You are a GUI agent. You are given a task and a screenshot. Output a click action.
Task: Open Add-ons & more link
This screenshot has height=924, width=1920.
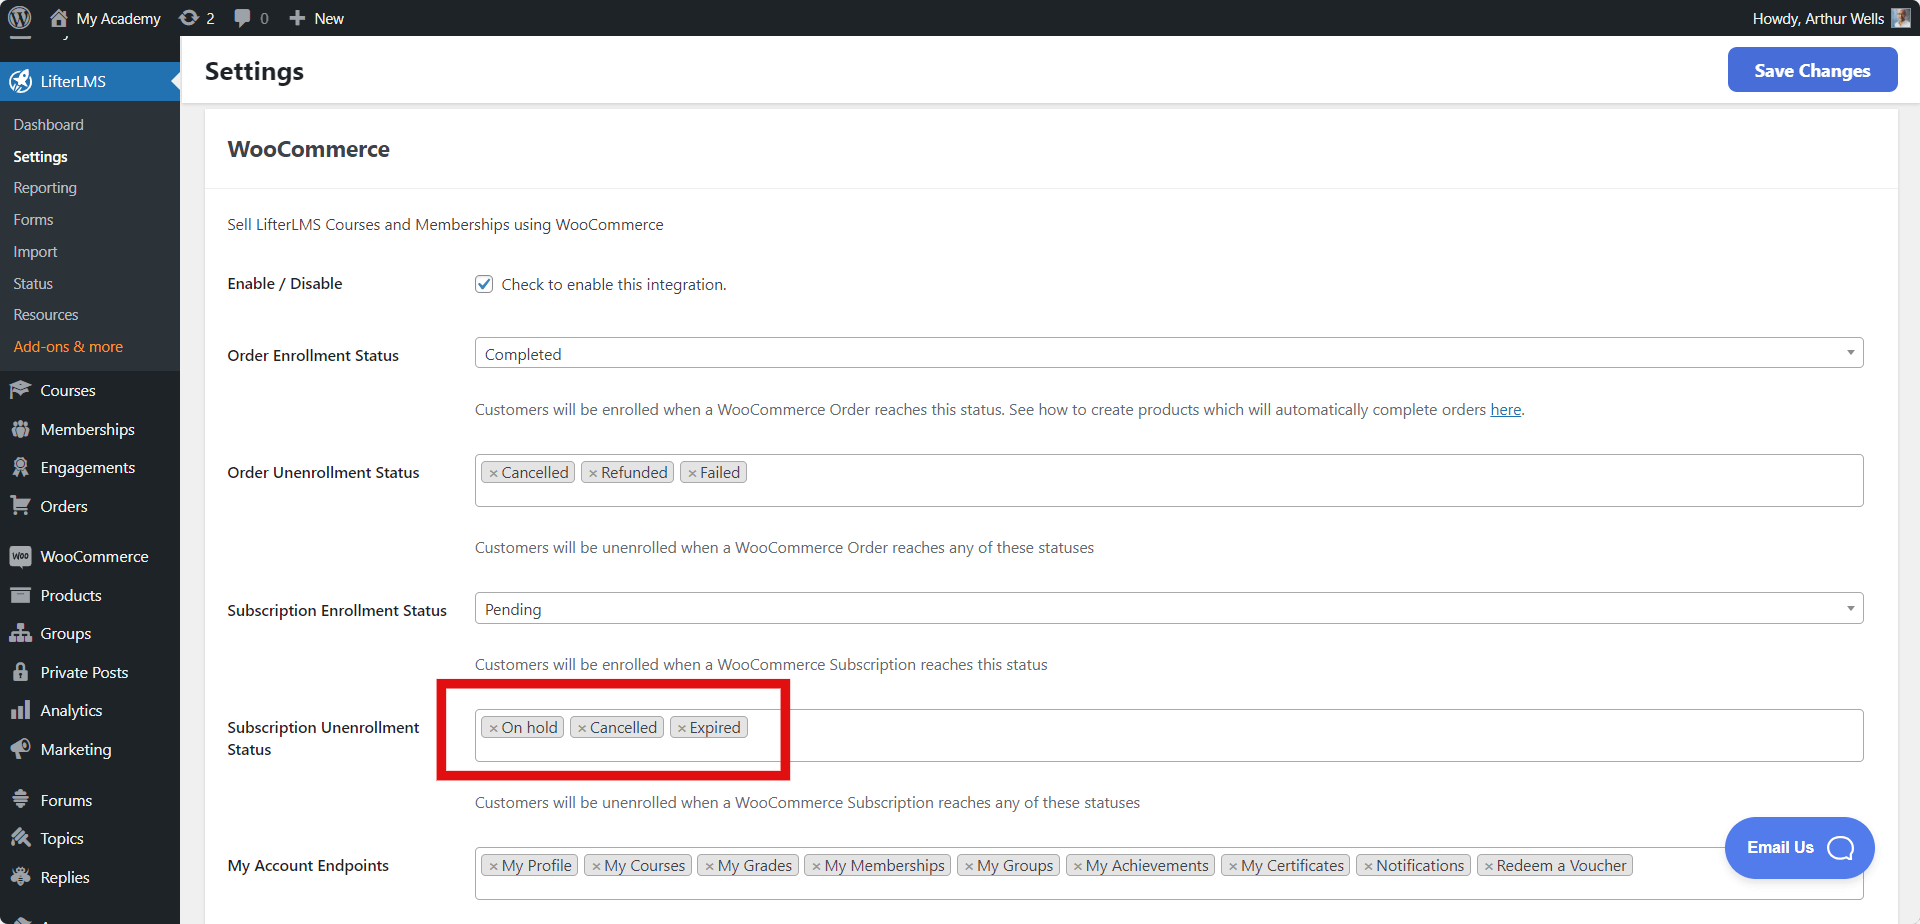coord(68,347)
